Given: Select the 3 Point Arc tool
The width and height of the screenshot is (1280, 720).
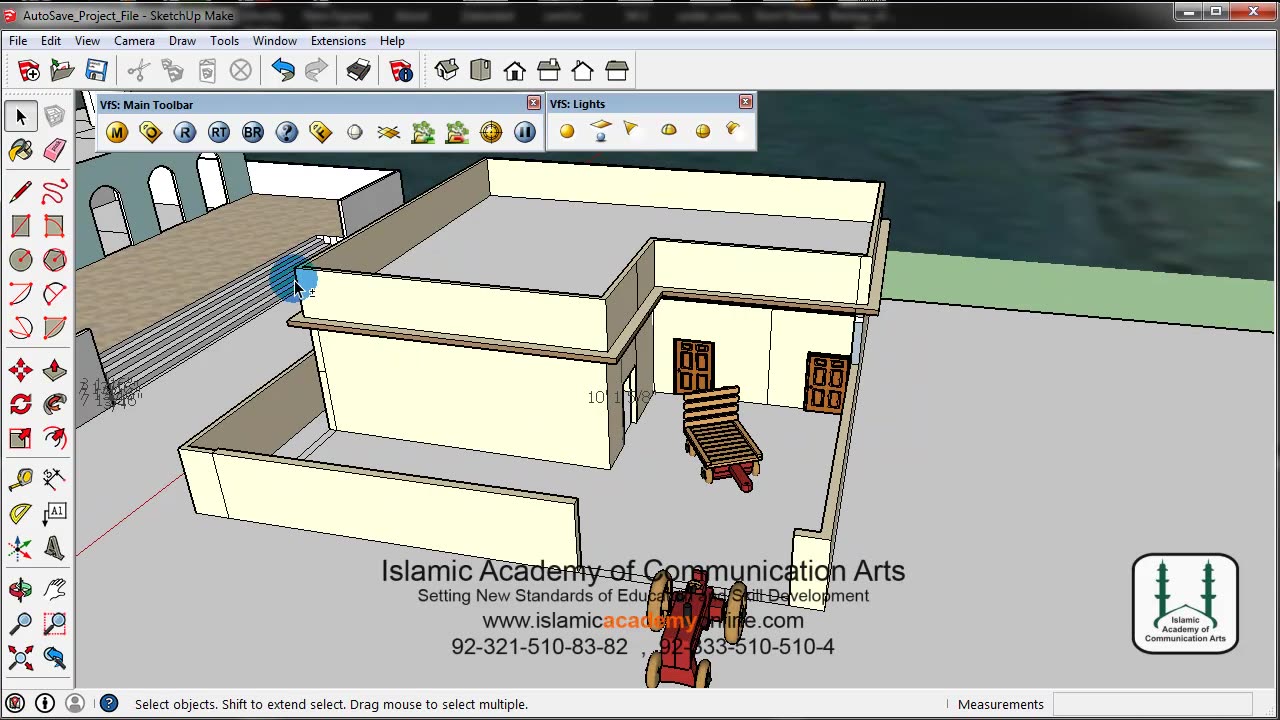Looking at the screenshot, I should click(21, 328).
